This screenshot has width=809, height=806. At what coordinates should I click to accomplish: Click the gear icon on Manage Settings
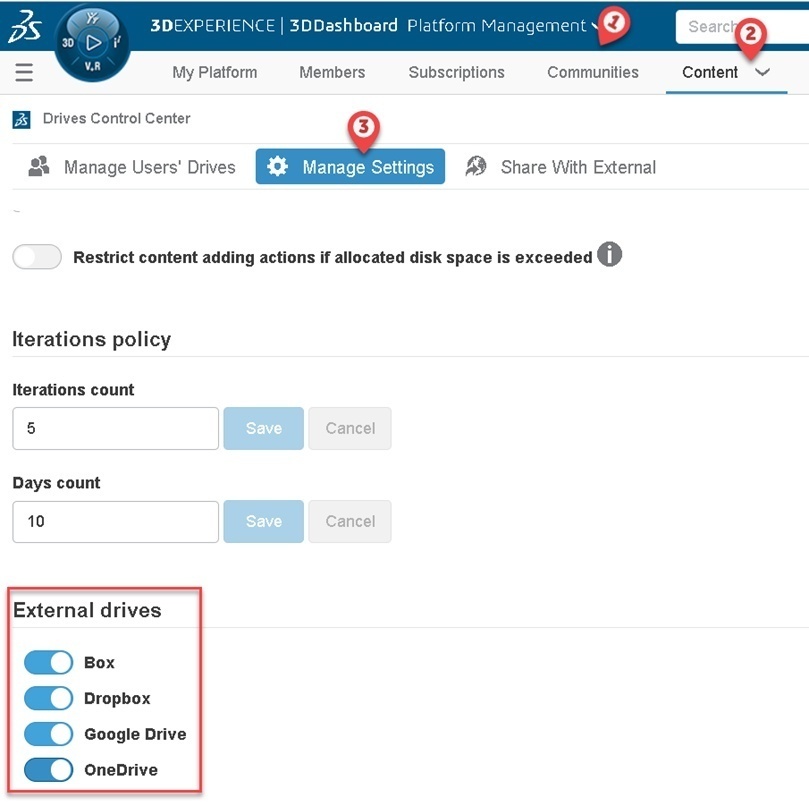tap(278, 166)
